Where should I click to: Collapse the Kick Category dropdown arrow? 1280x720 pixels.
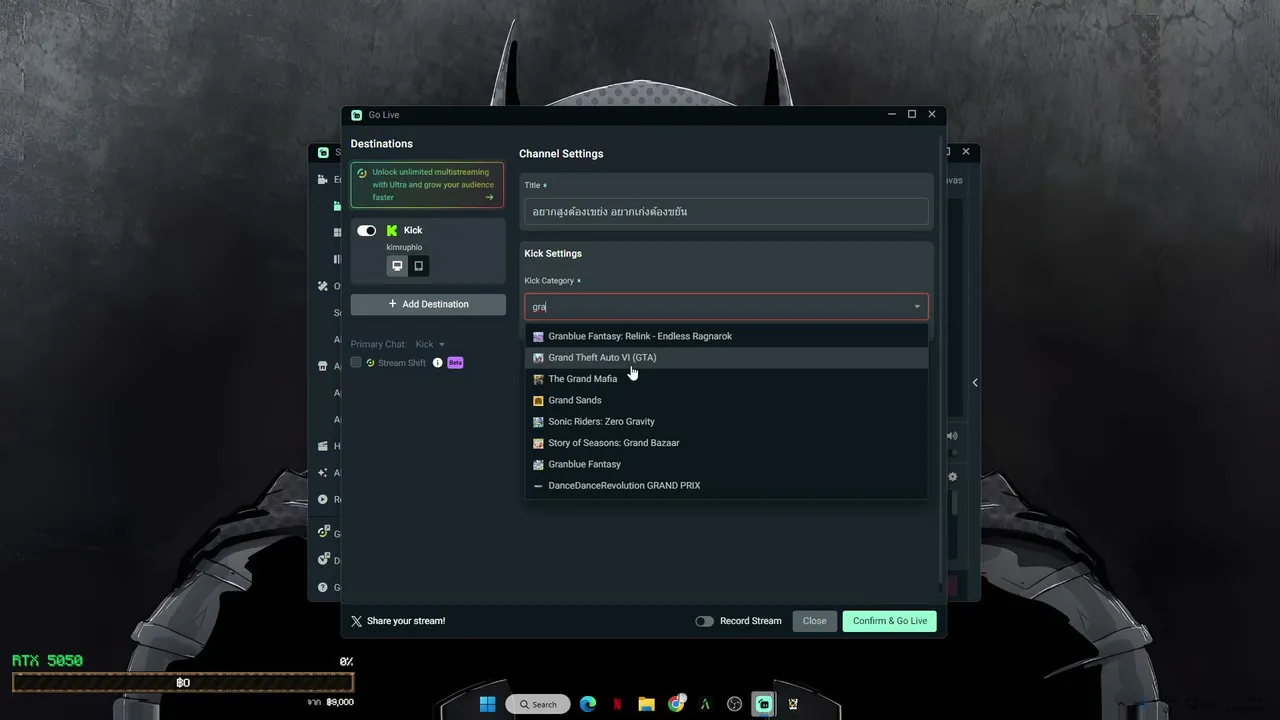917,307
